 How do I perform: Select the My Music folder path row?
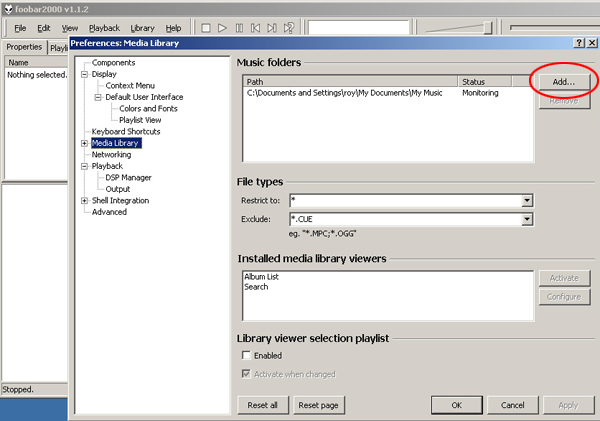click(388, 93)
